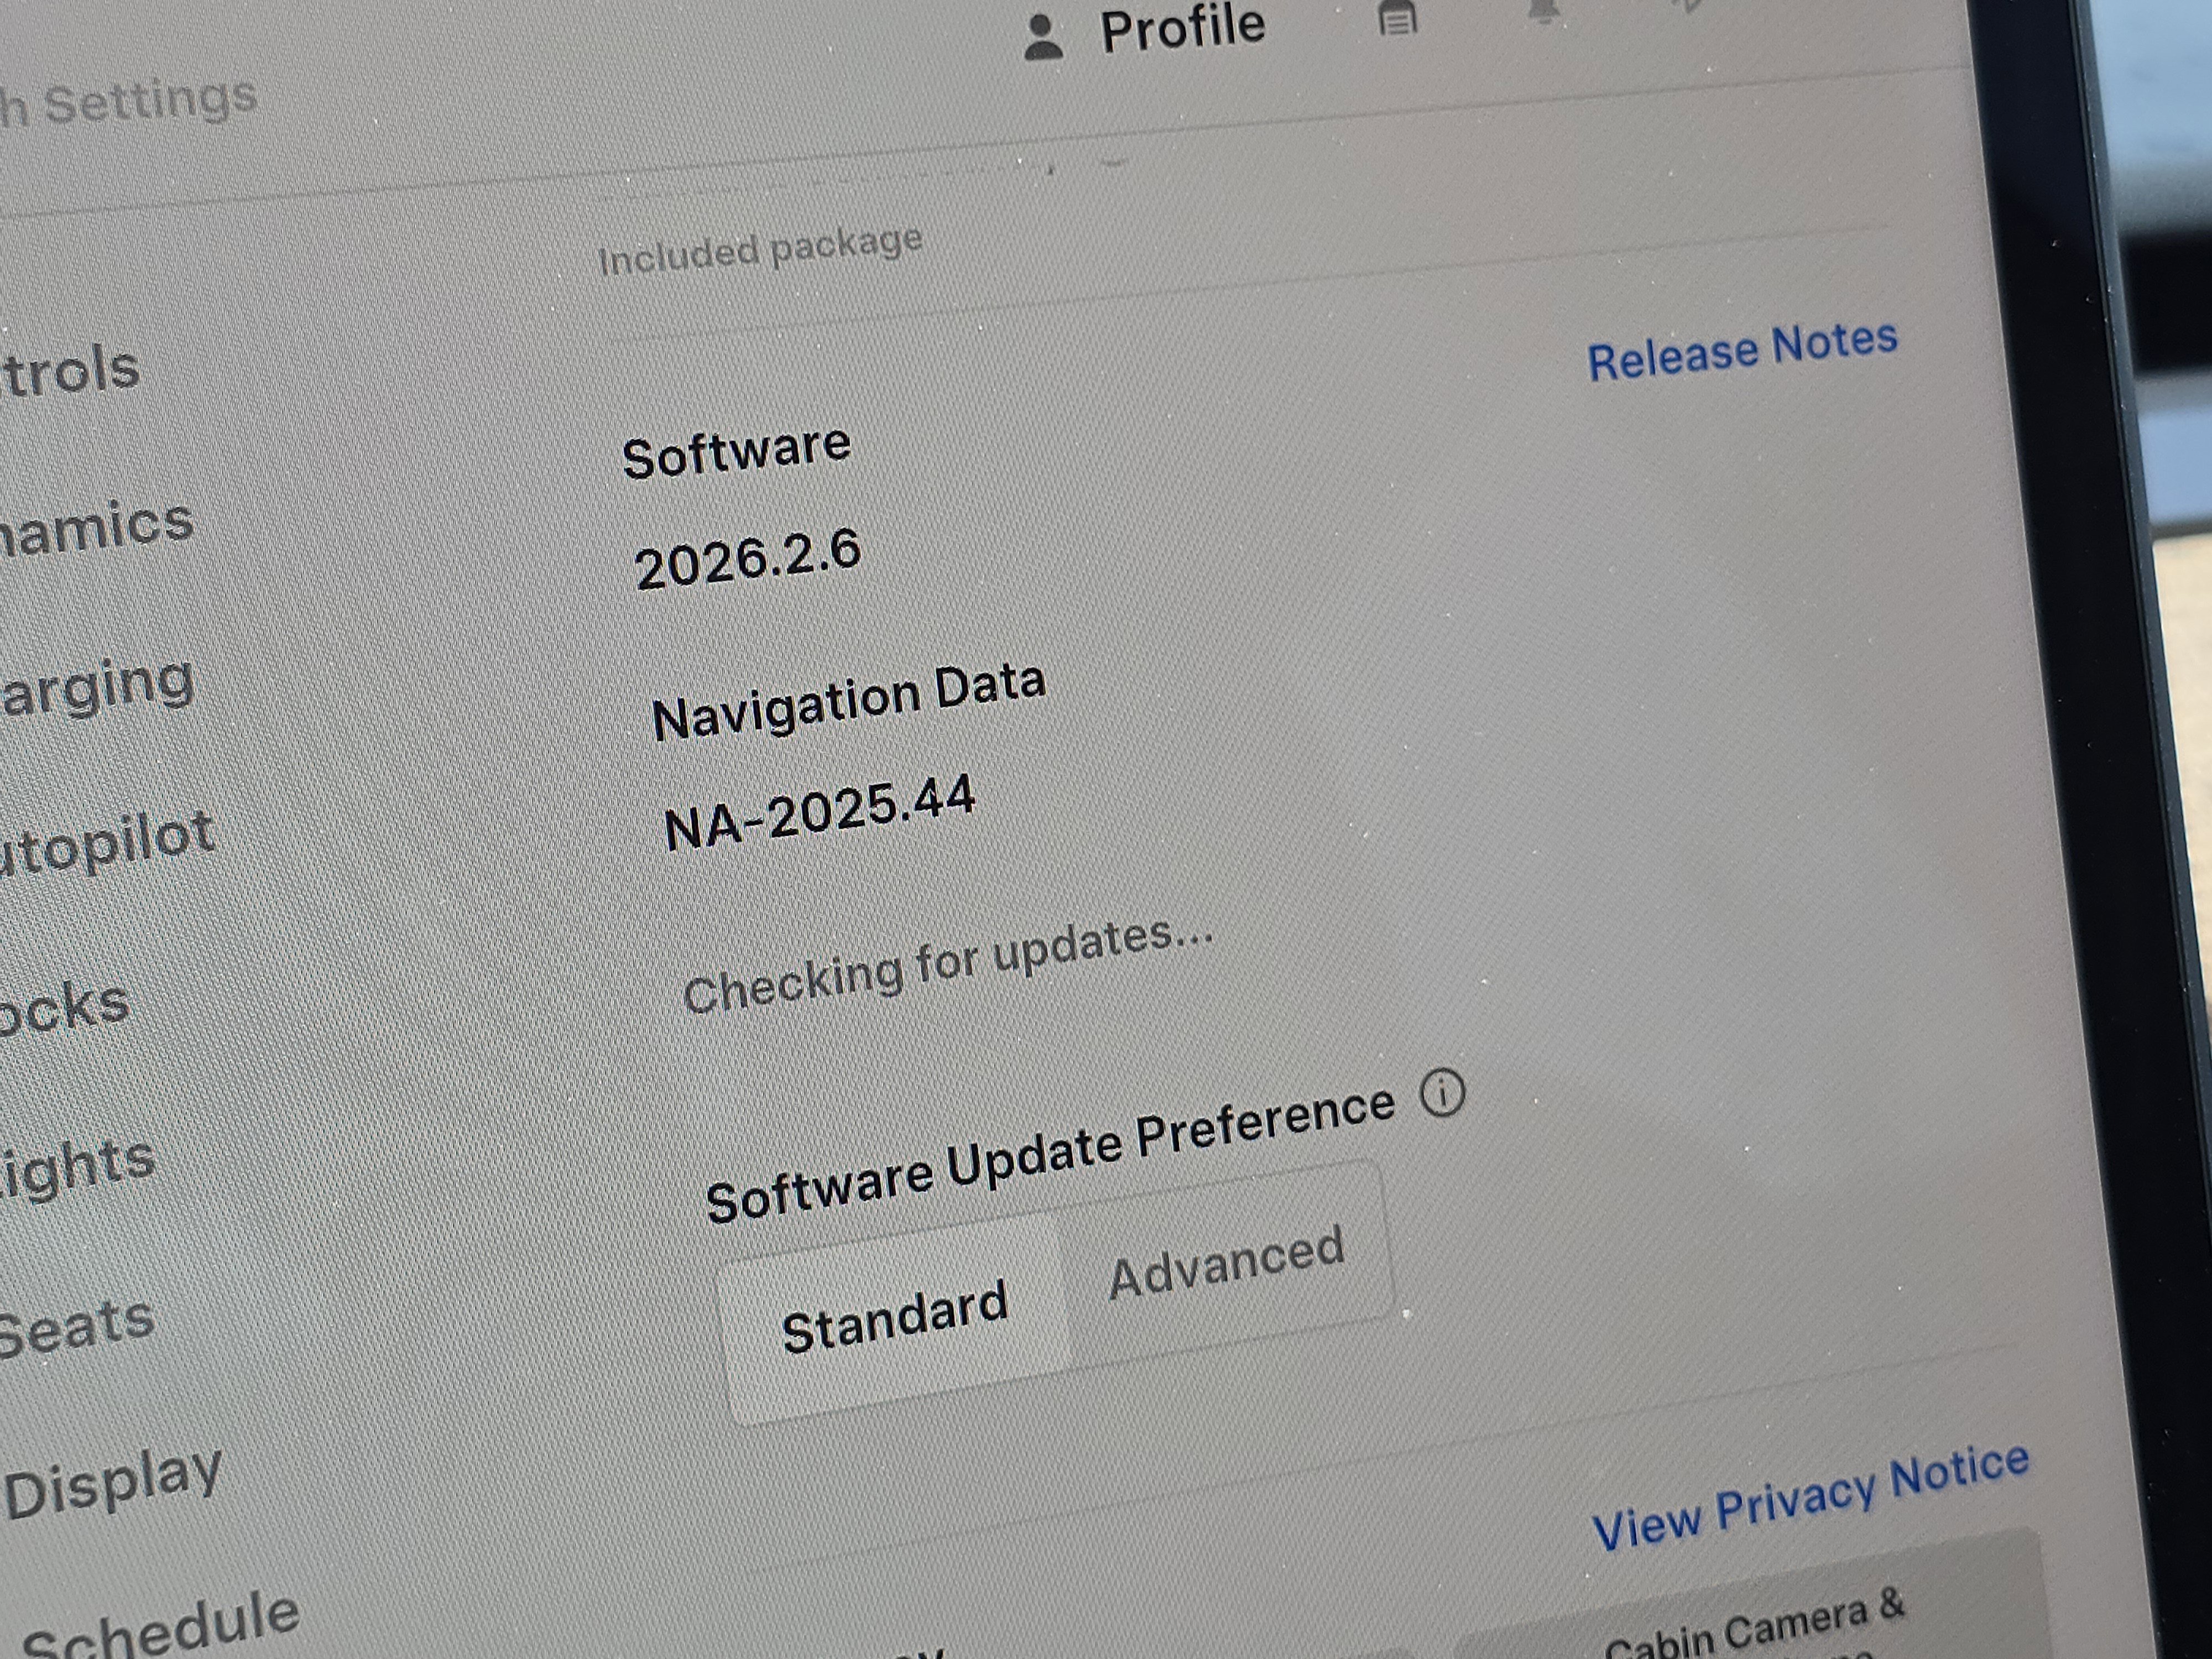Screen dimensions: 2212x1659
Task: Tap the navigation data version NA-2025.44
Action: [x=820, y=813]
